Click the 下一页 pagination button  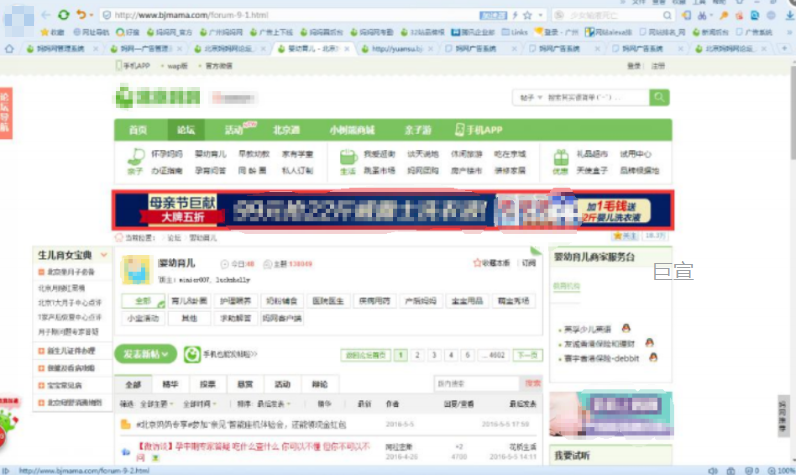527,355
